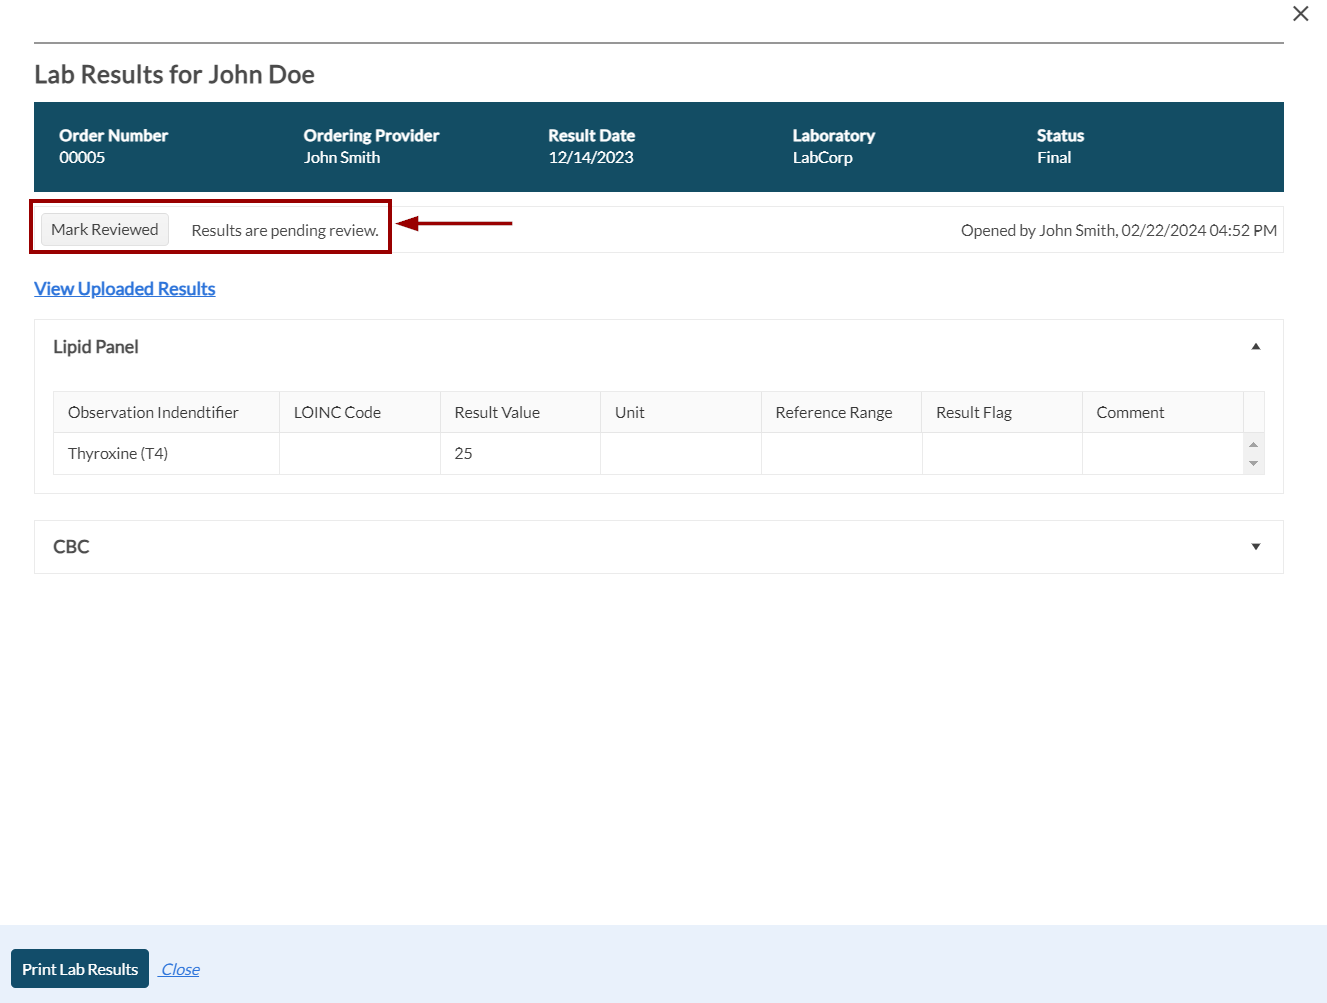Collapse the Lipid Panel using its arrow
Image resolution: width=1327 pixels, height=1003 pixels.
[1255, 347]
